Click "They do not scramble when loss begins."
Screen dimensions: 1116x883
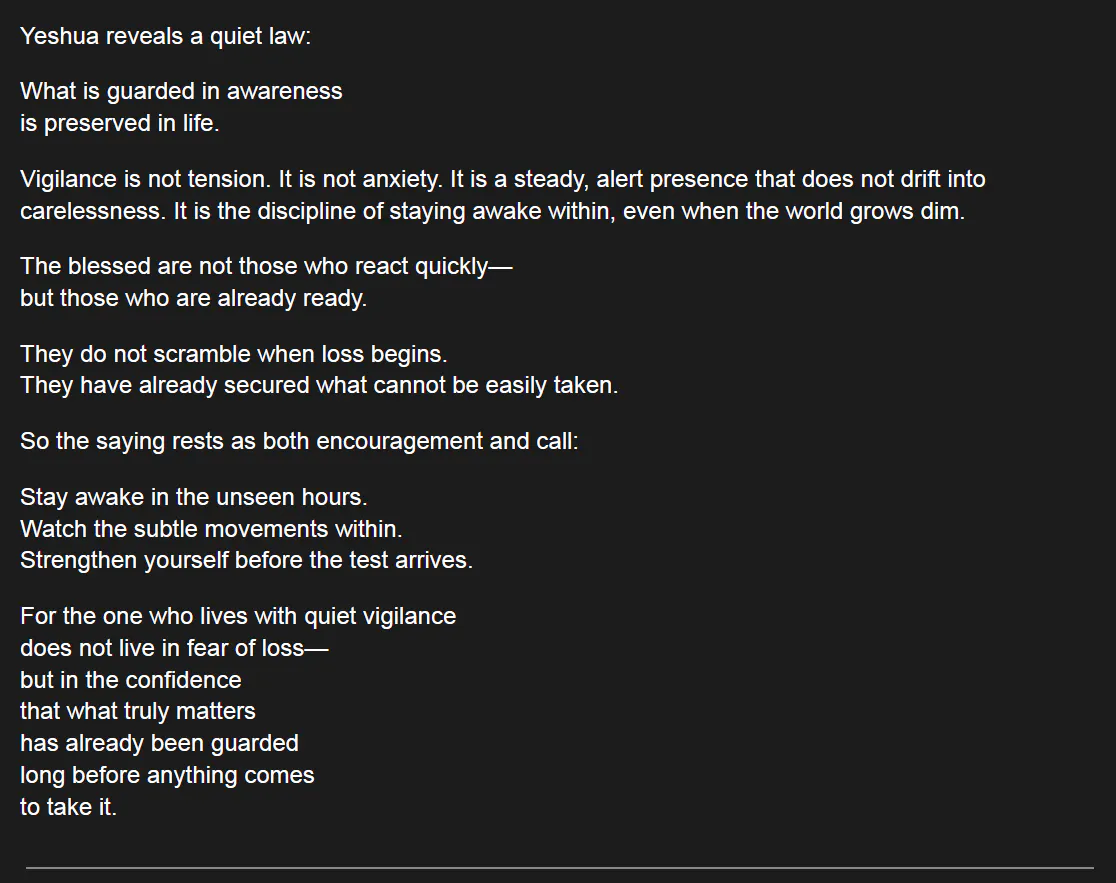coord(234,354)
